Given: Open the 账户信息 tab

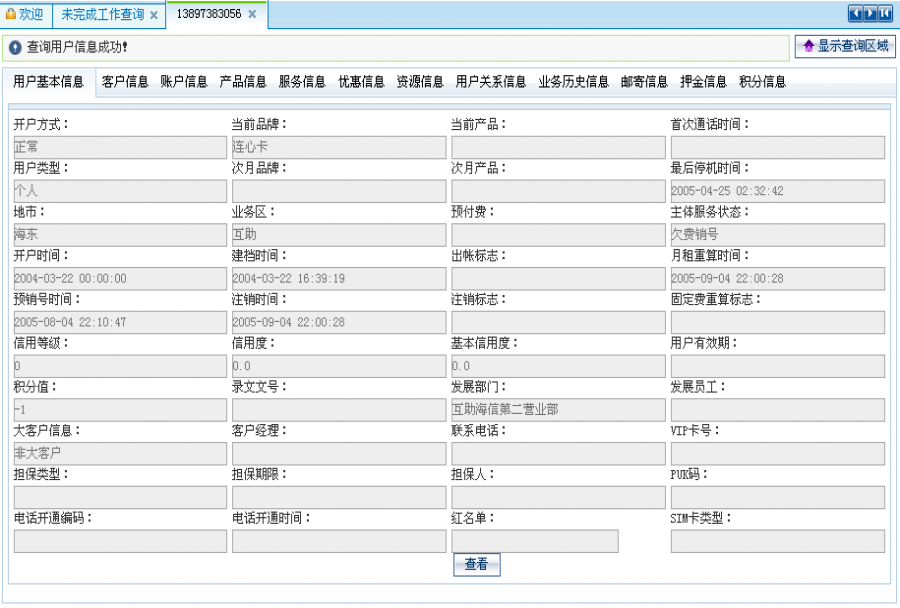Looking at the screenshot, I should 184,82.
